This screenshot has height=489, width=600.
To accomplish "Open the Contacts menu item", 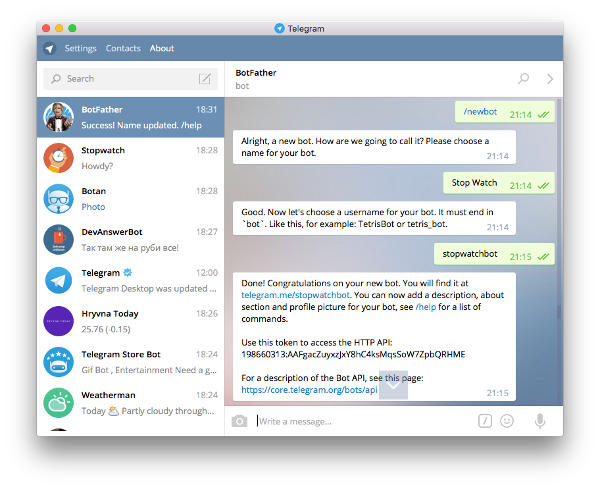I will (x=123, y=48).
